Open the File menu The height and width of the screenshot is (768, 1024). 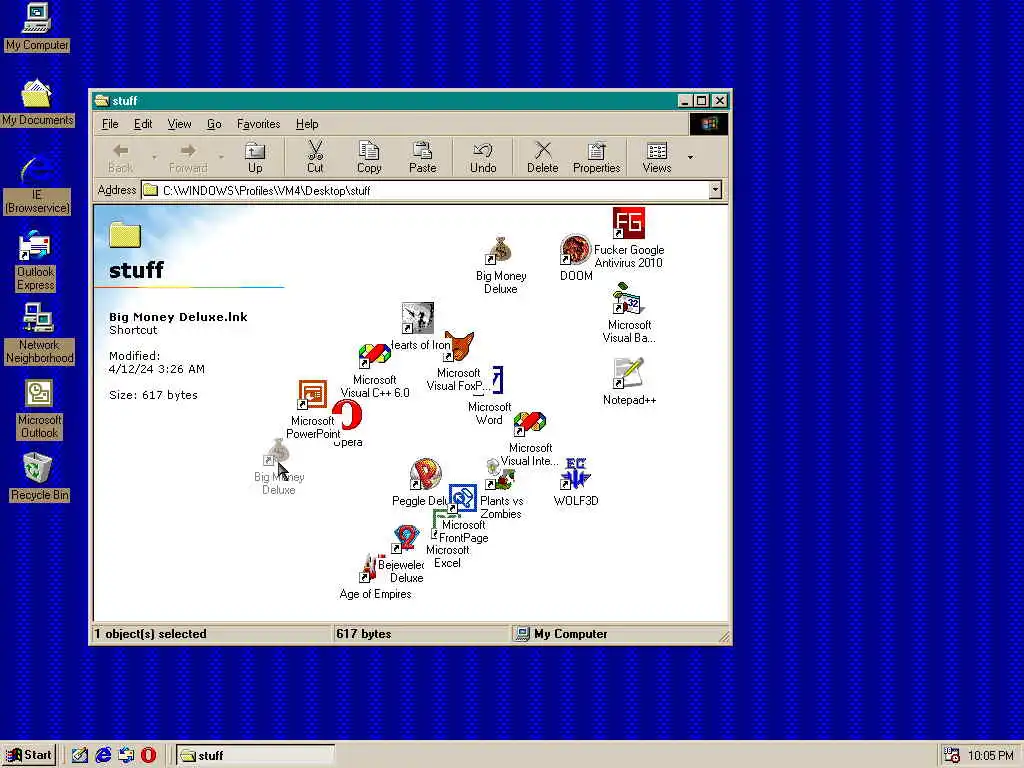point(110,124)
